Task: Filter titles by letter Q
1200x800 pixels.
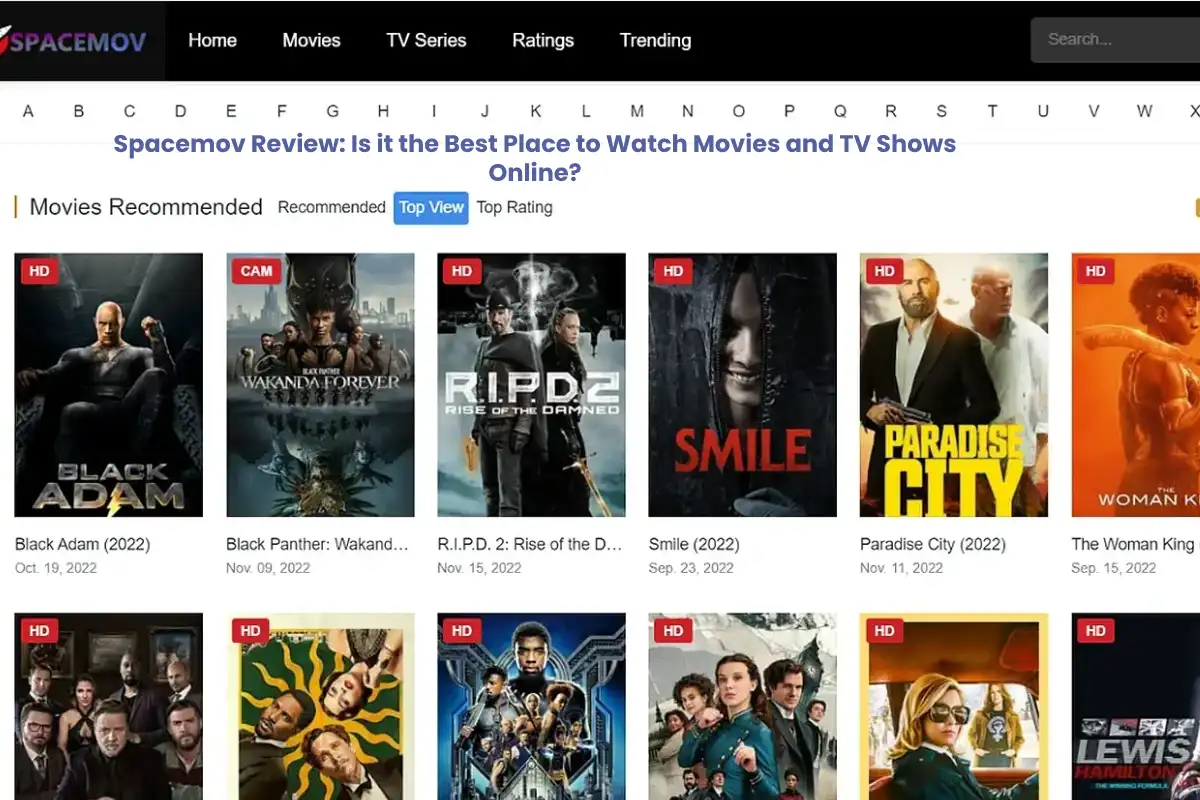Action: pyautogui.click(x=840, y=111)
